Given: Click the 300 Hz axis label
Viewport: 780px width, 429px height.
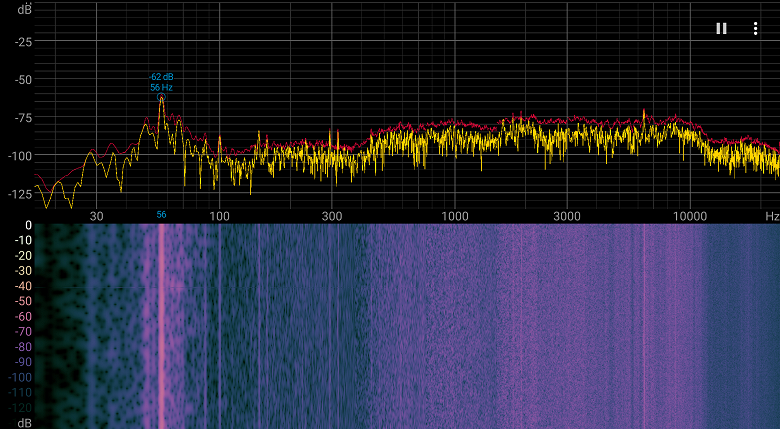Looking at the screenshot, I should coord(332,216).
